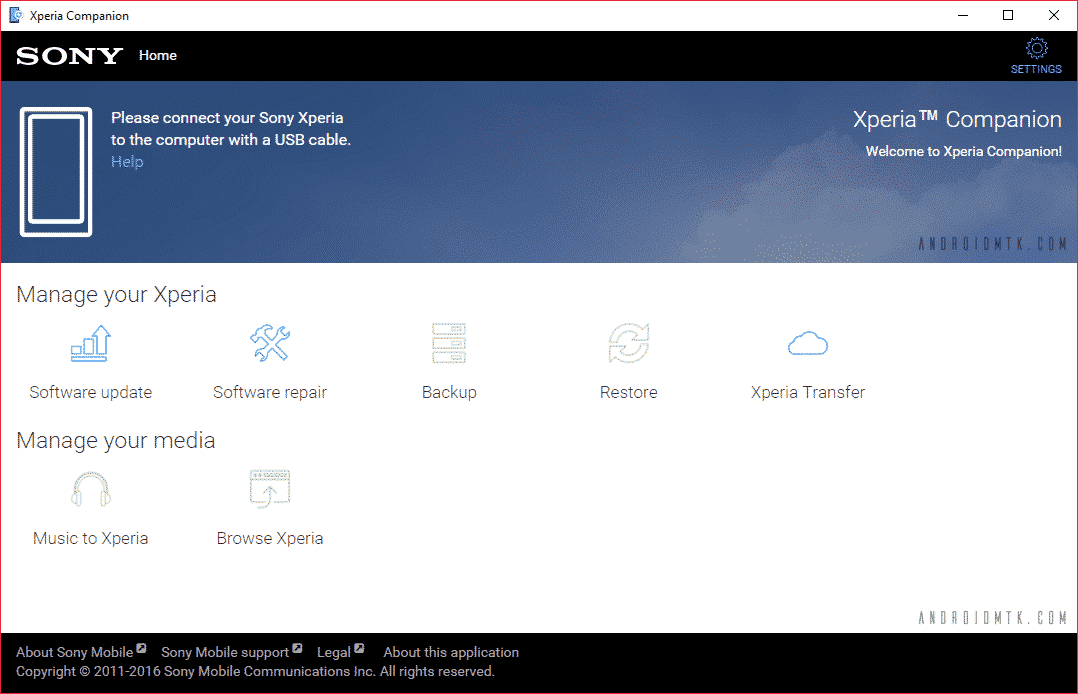Go to the Home tab
The image size is (1078, 694).
click(158, 56)
